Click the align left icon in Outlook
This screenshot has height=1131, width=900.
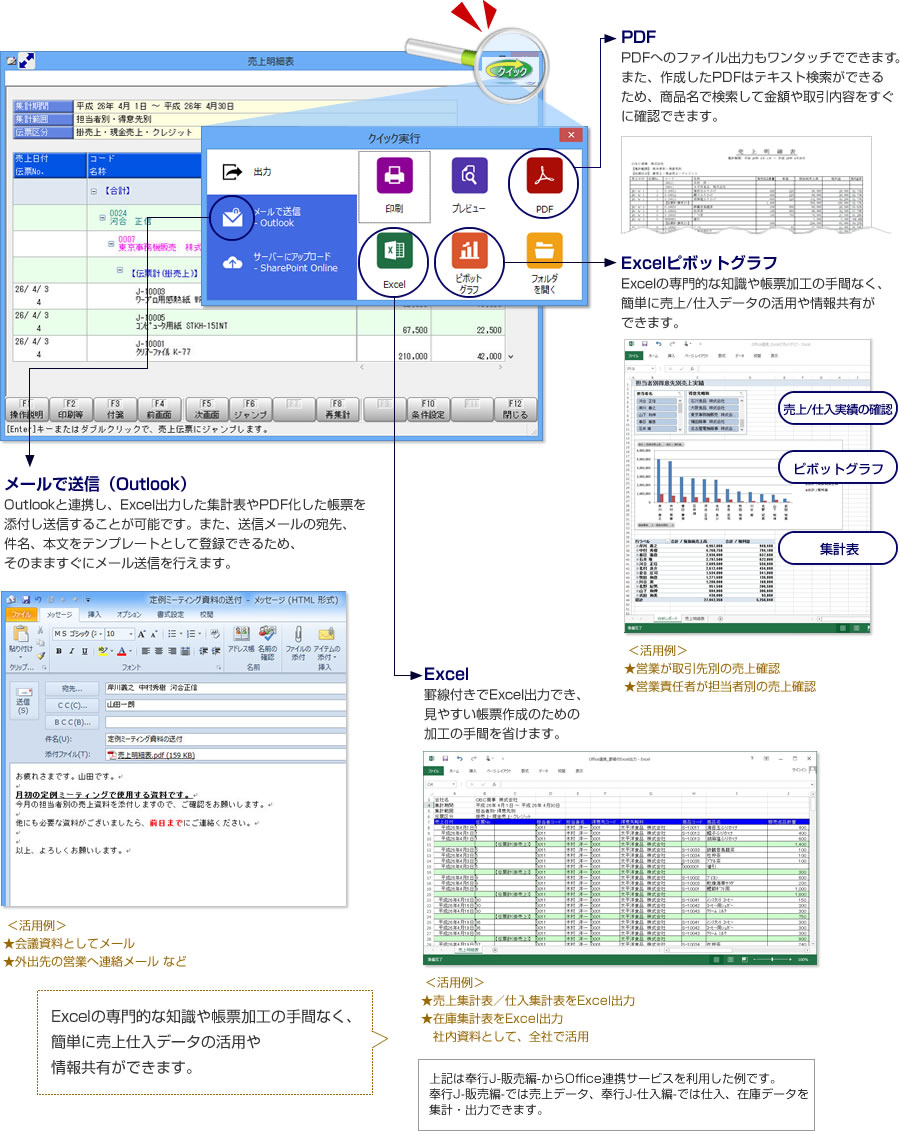tap(146, 651)
